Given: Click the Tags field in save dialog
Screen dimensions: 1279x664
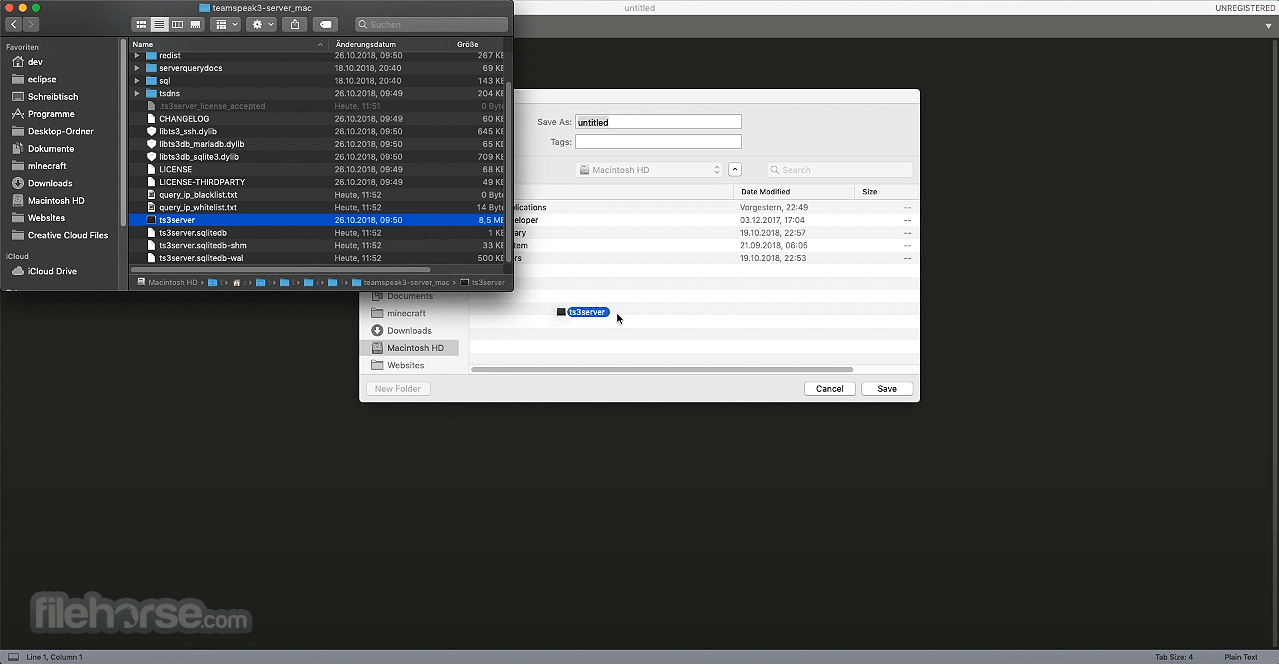Looking at the screenshot, I should tap(658, 142).
